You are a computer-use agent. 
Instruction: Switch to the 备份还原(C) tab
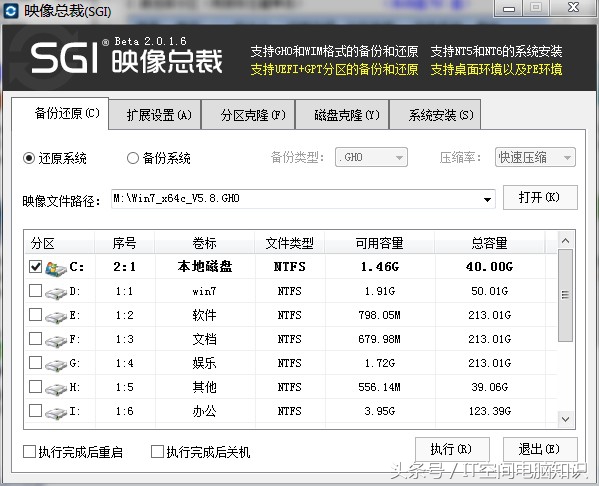tap(60, 113)
